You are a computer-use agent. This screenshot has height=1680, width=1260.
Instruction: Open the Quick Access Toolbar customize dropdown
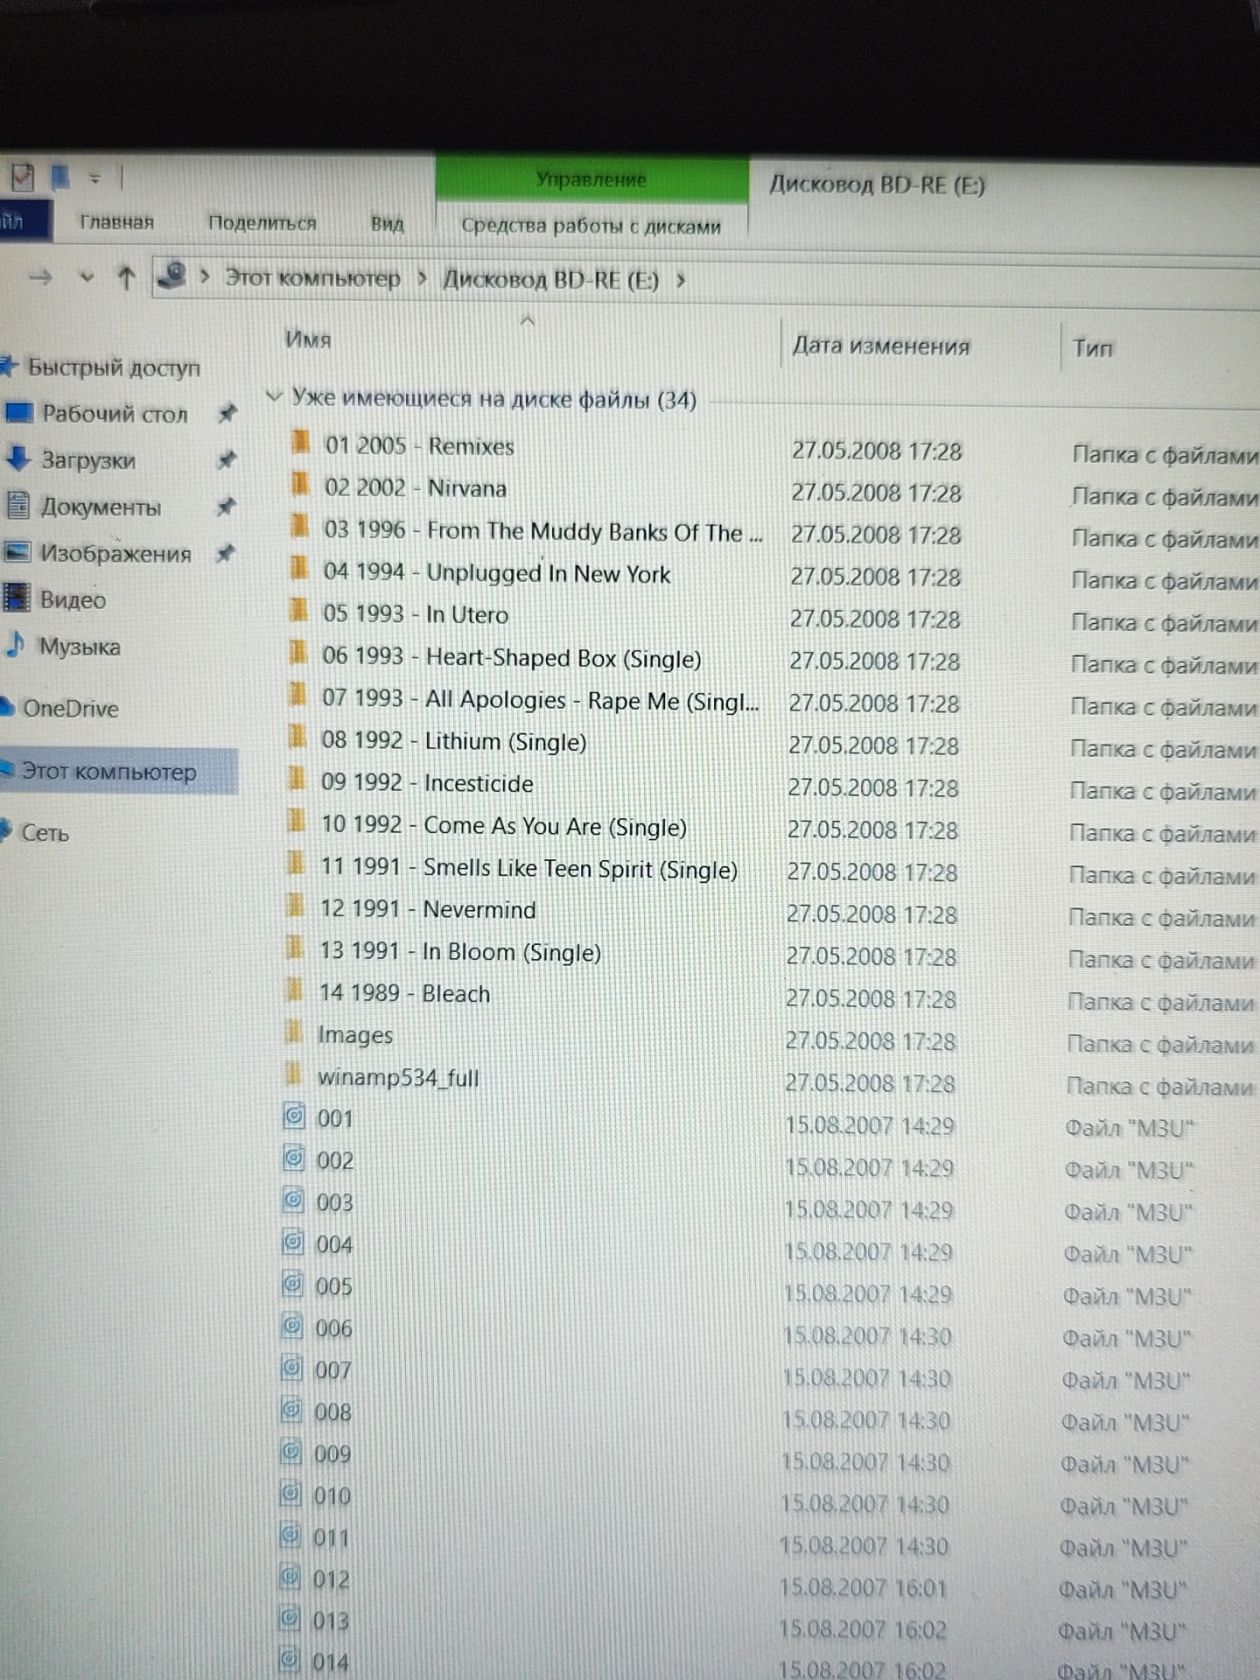(95, 178)
